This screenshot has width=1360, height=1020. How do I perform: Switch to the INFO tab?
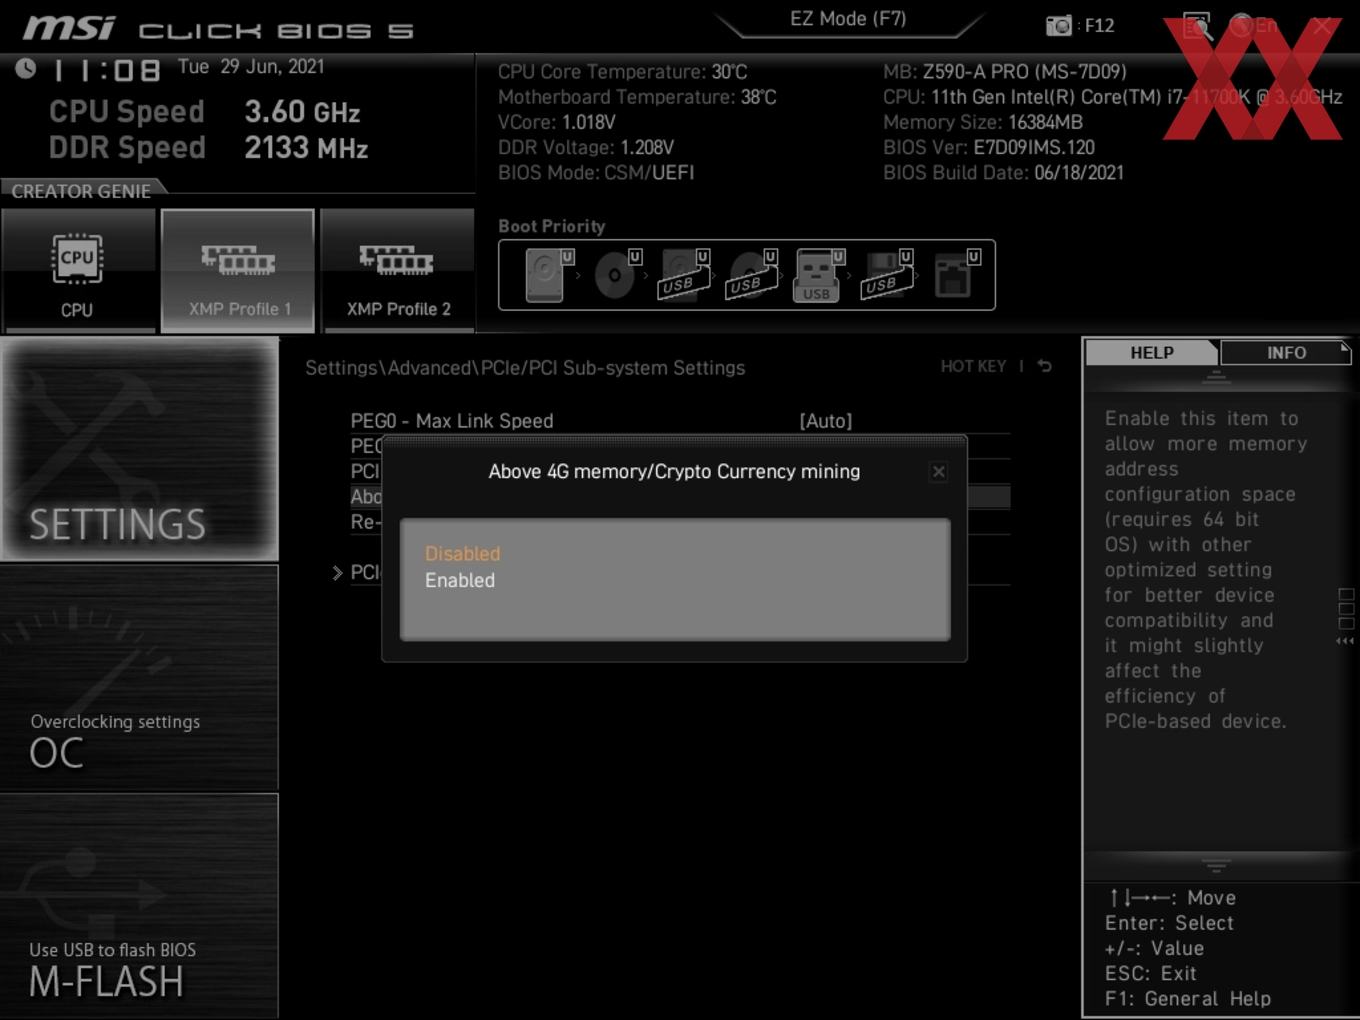click(x=1286, y=353)
